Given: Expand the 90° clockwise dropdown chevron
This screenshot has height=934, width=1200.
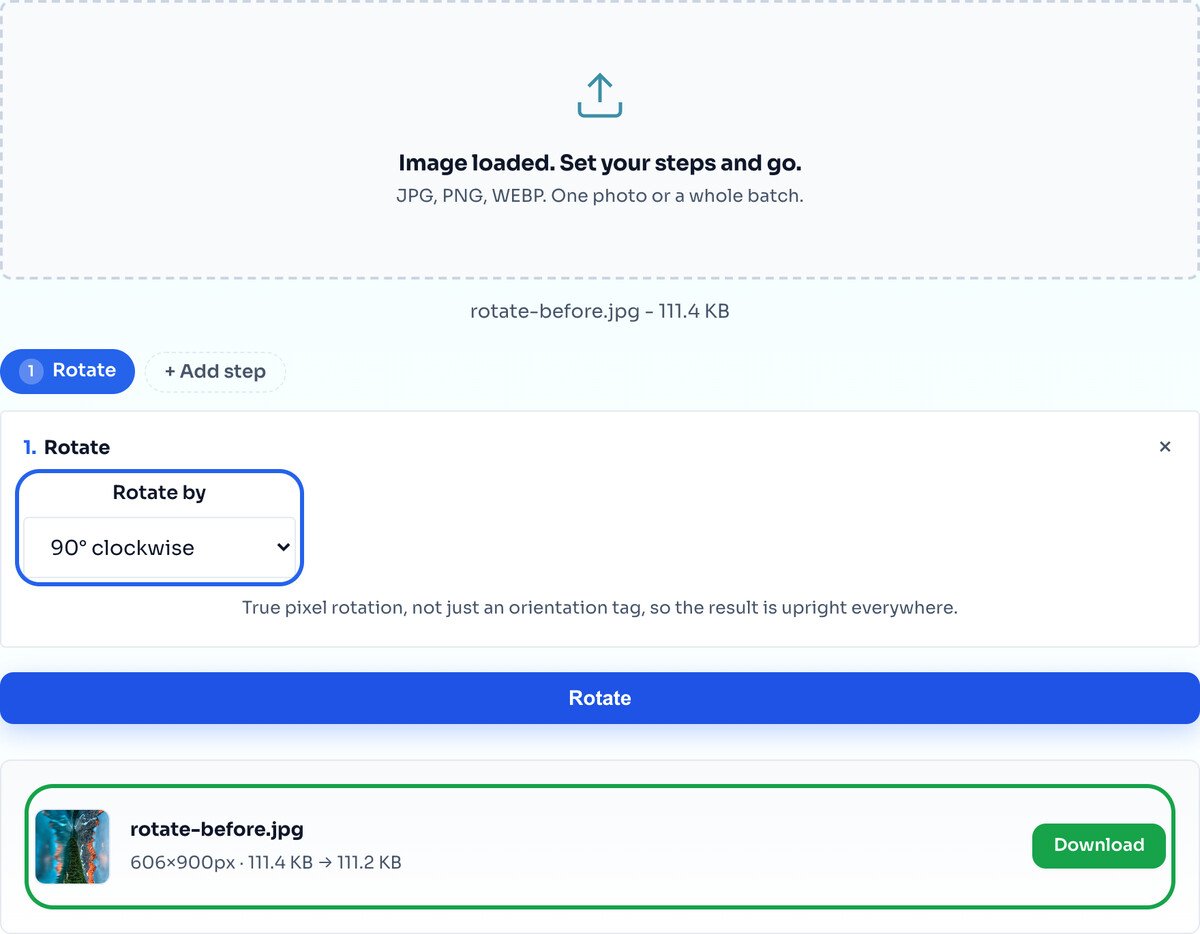Looking at the screenshot, I should 283,547.
